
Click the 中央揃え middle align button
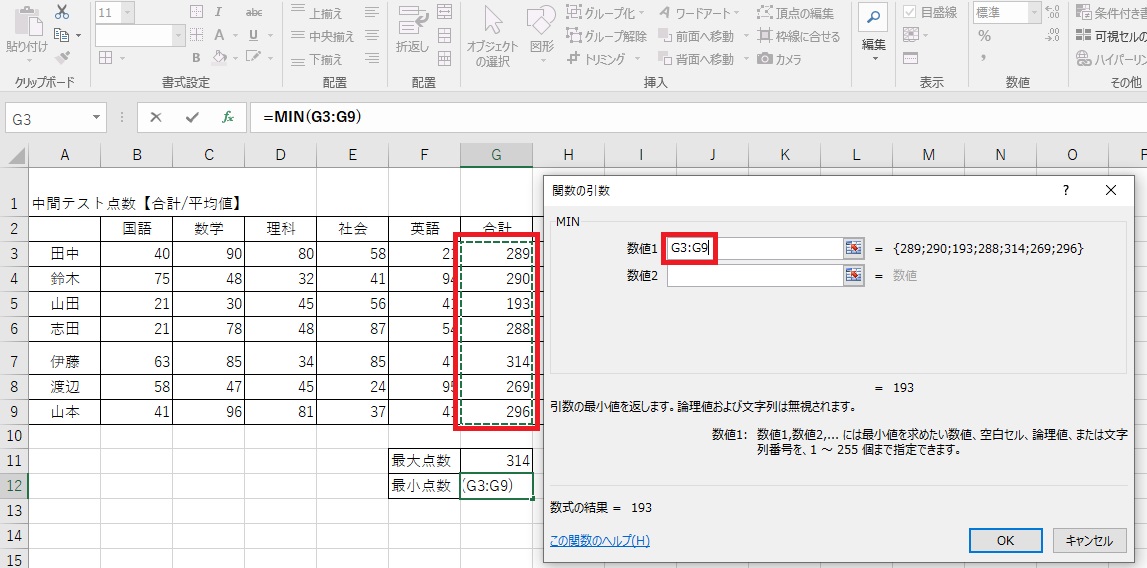[322, 36]
